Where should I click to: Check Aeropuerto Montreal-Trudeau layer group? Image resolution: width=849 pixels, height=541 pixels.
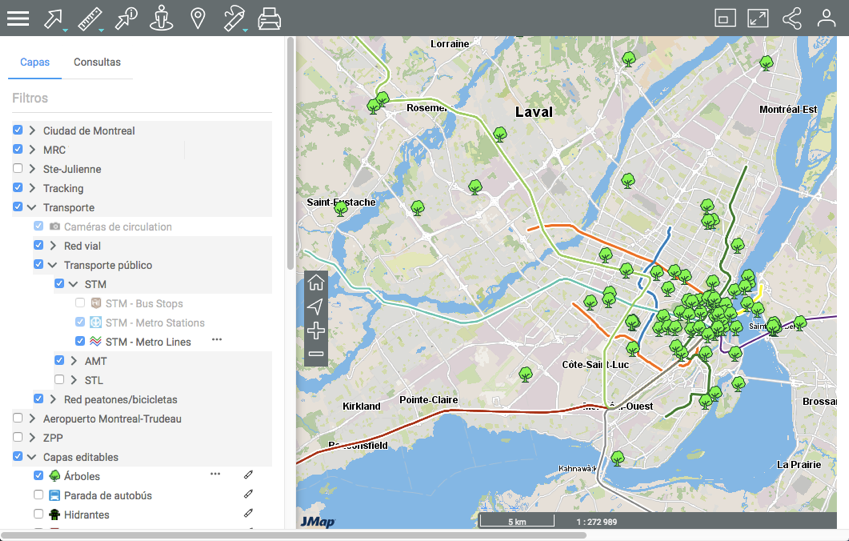coord(18,418)
